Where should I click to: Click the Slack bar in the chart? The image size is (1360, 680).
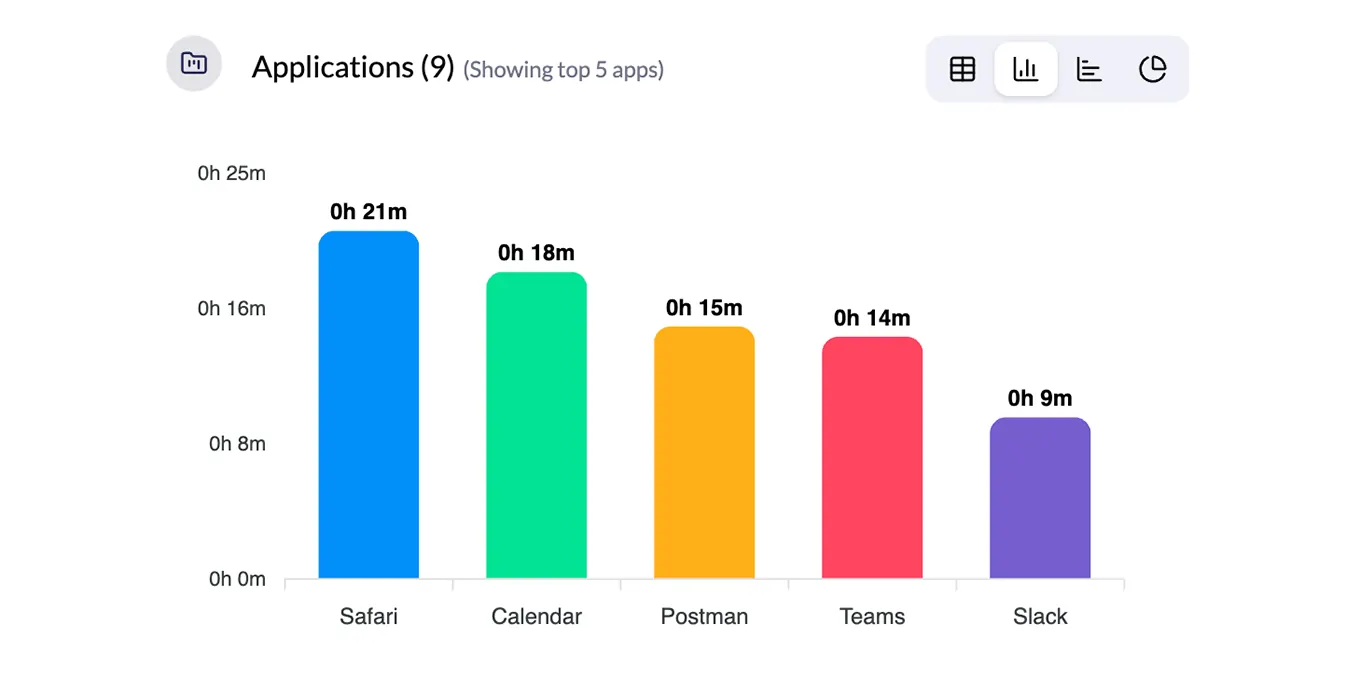[1040, 498]
